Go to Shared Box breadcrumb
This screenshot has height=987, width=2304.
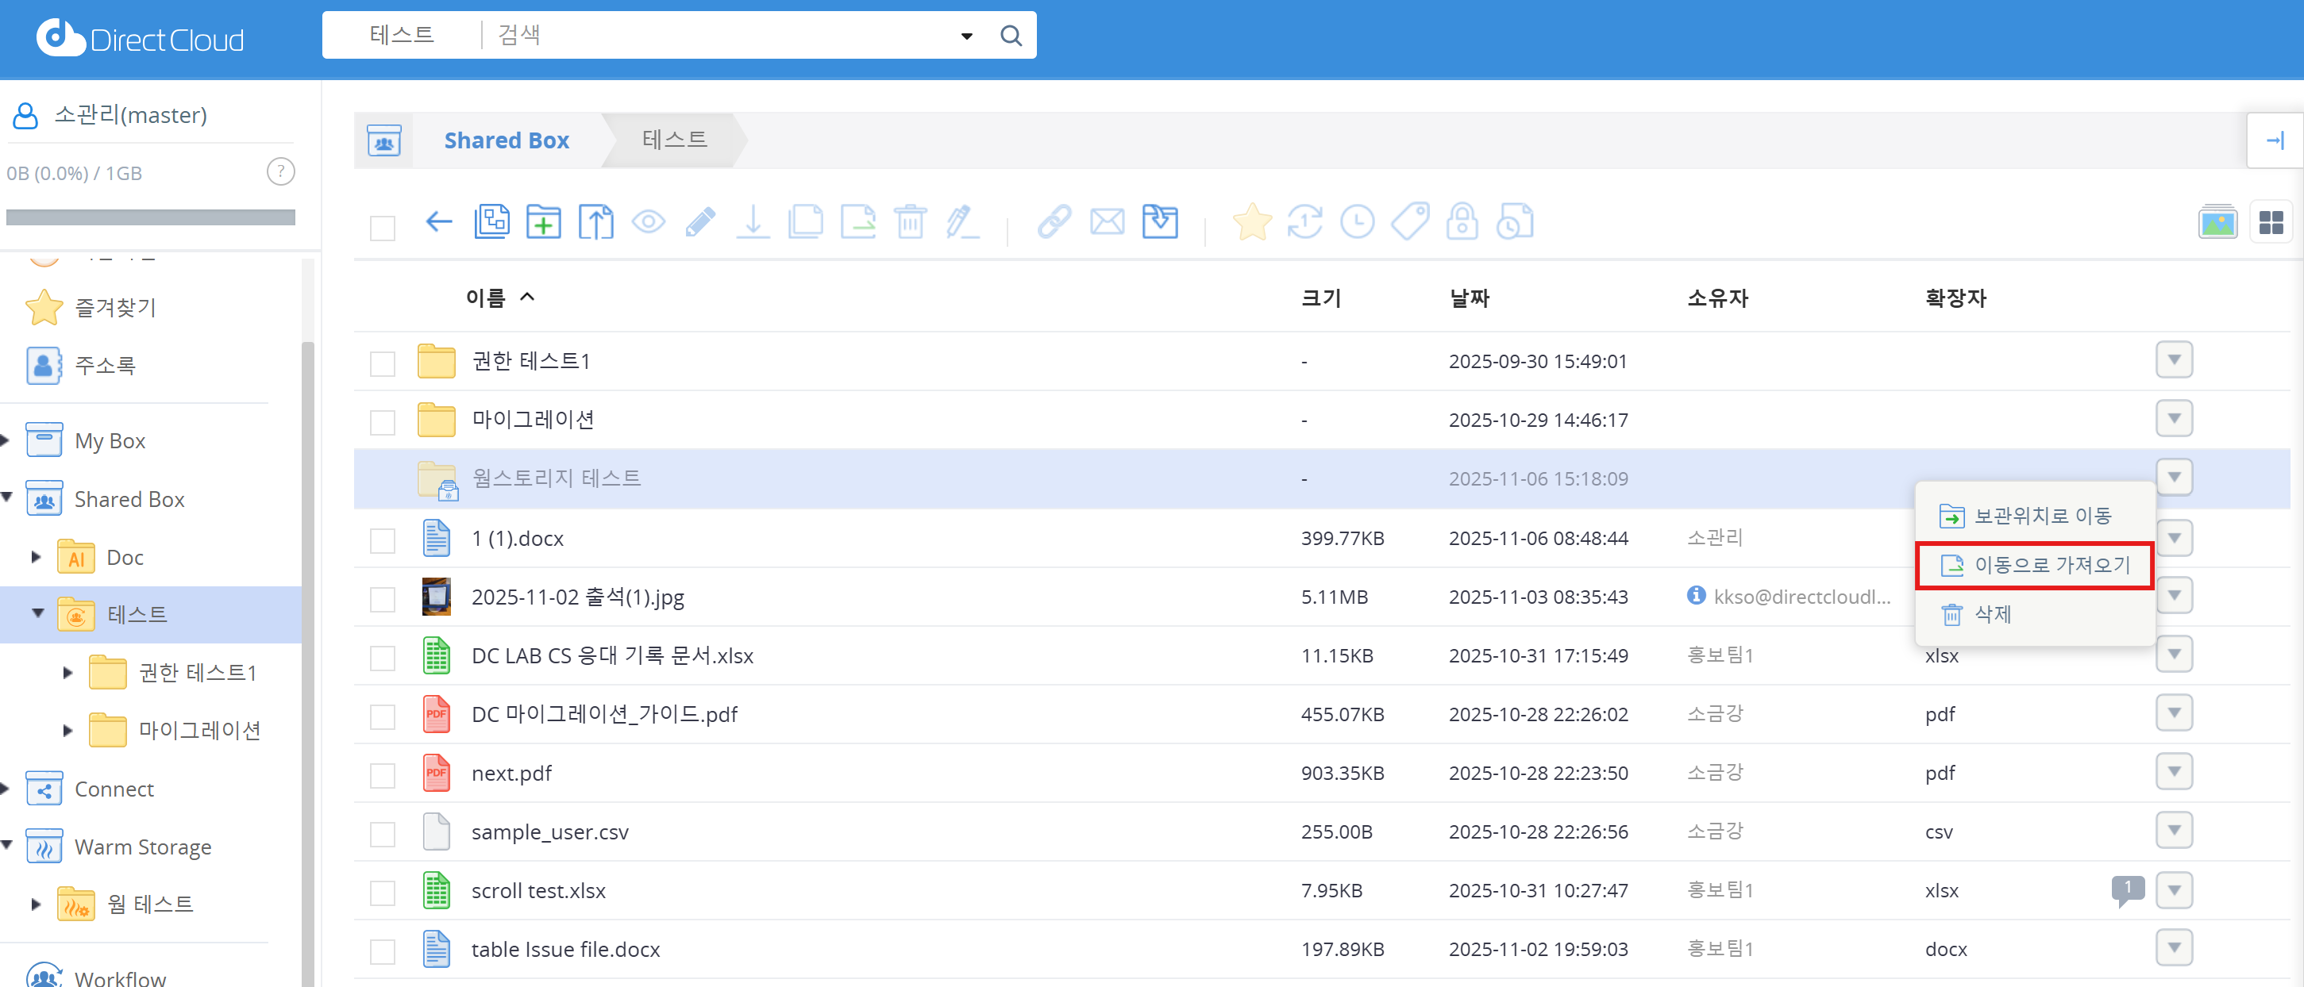pos(506,140)
